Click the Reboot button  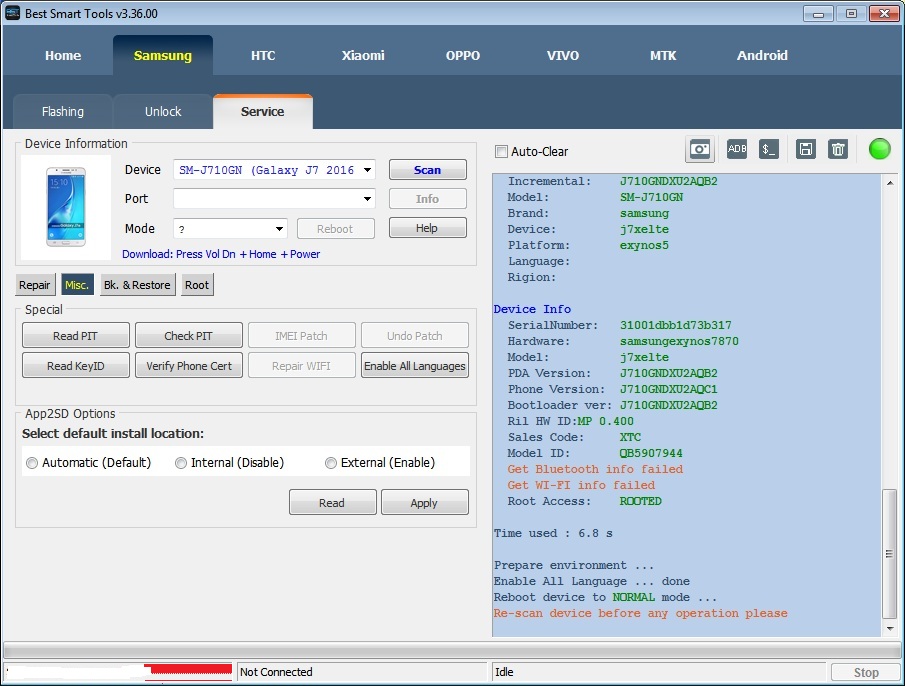click(335, 228)
